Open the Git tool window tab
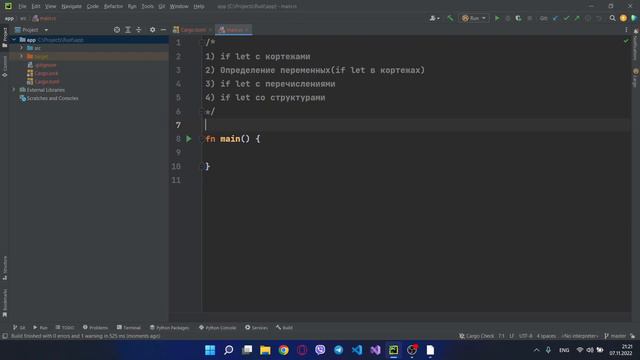 (19, 328)
